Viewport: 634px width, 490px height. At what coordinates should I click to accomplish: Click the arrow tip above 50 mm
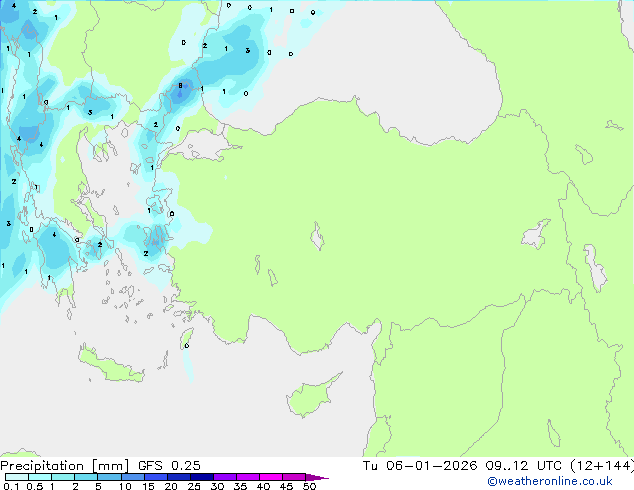[x=317, y=477]
